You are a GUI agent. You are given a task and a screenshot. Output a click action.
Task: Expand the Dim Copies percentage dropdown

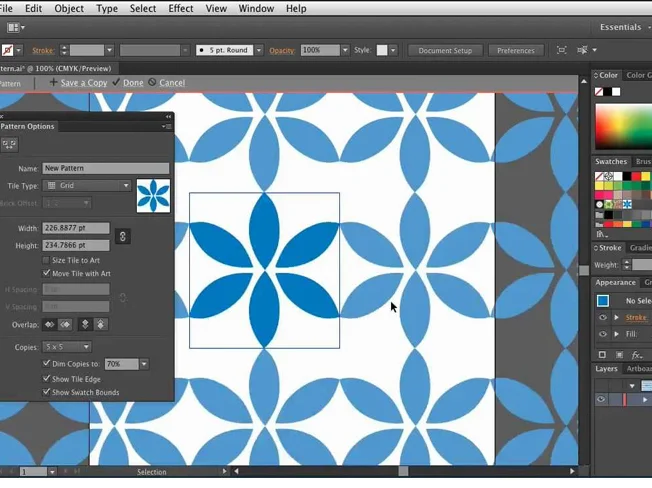coord(144,364)
